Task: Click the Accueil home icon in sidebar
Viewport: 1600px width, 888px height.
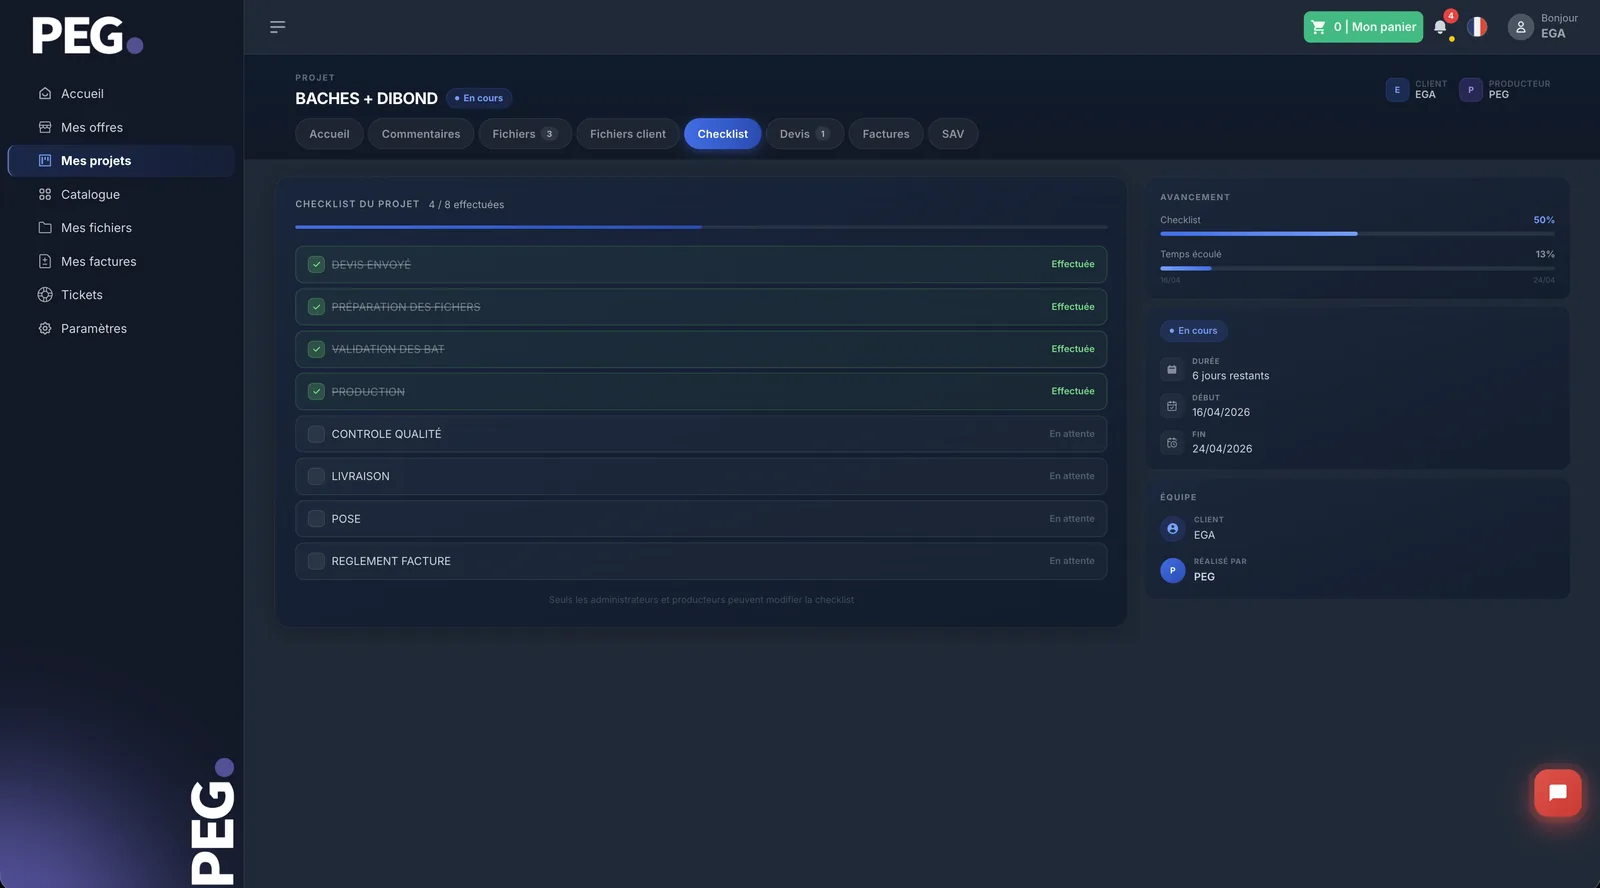Action: pos(45,94)
